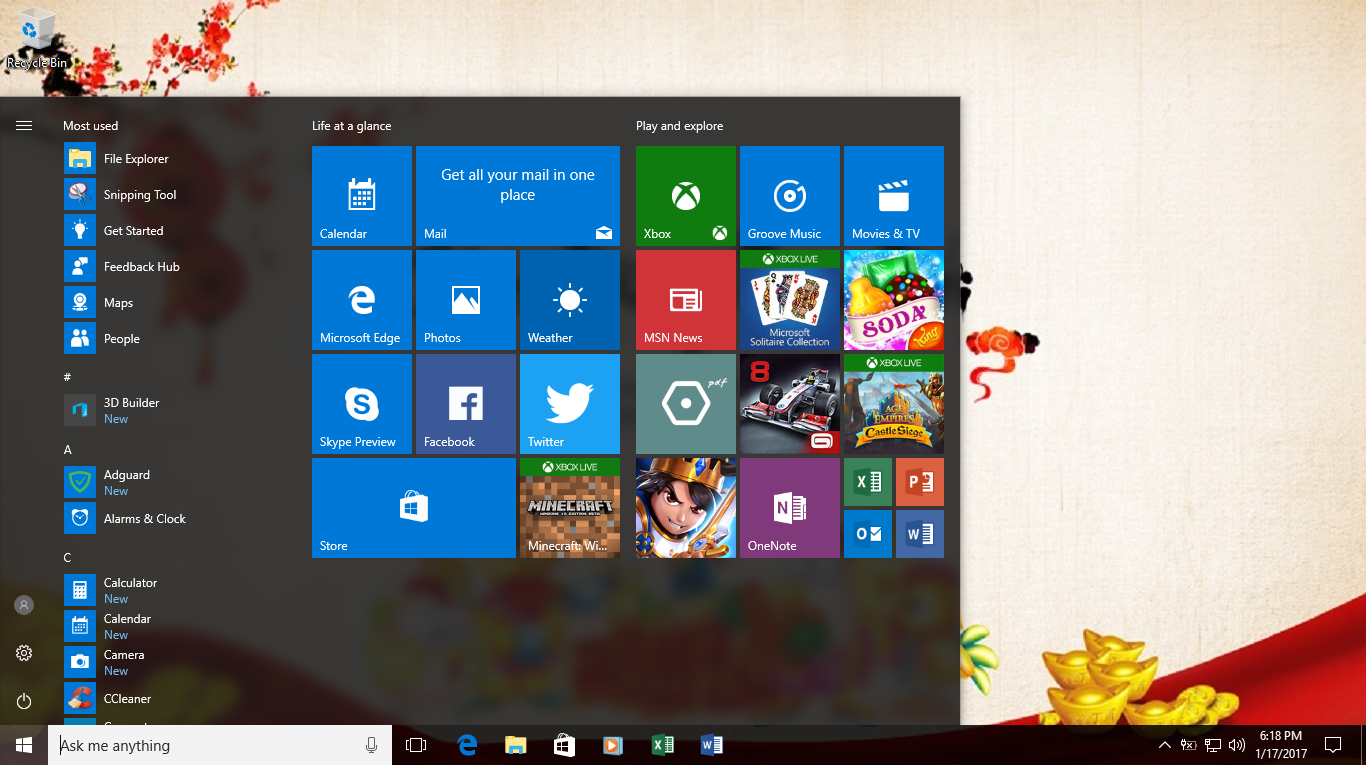Open the hexagon PDF app tile

click(686, 404)
